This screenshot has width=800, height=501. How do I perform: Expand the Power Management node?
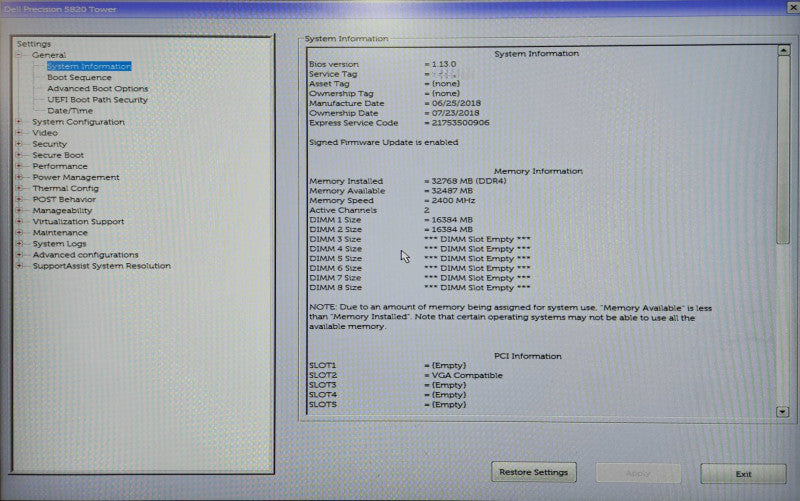point(19,177)
